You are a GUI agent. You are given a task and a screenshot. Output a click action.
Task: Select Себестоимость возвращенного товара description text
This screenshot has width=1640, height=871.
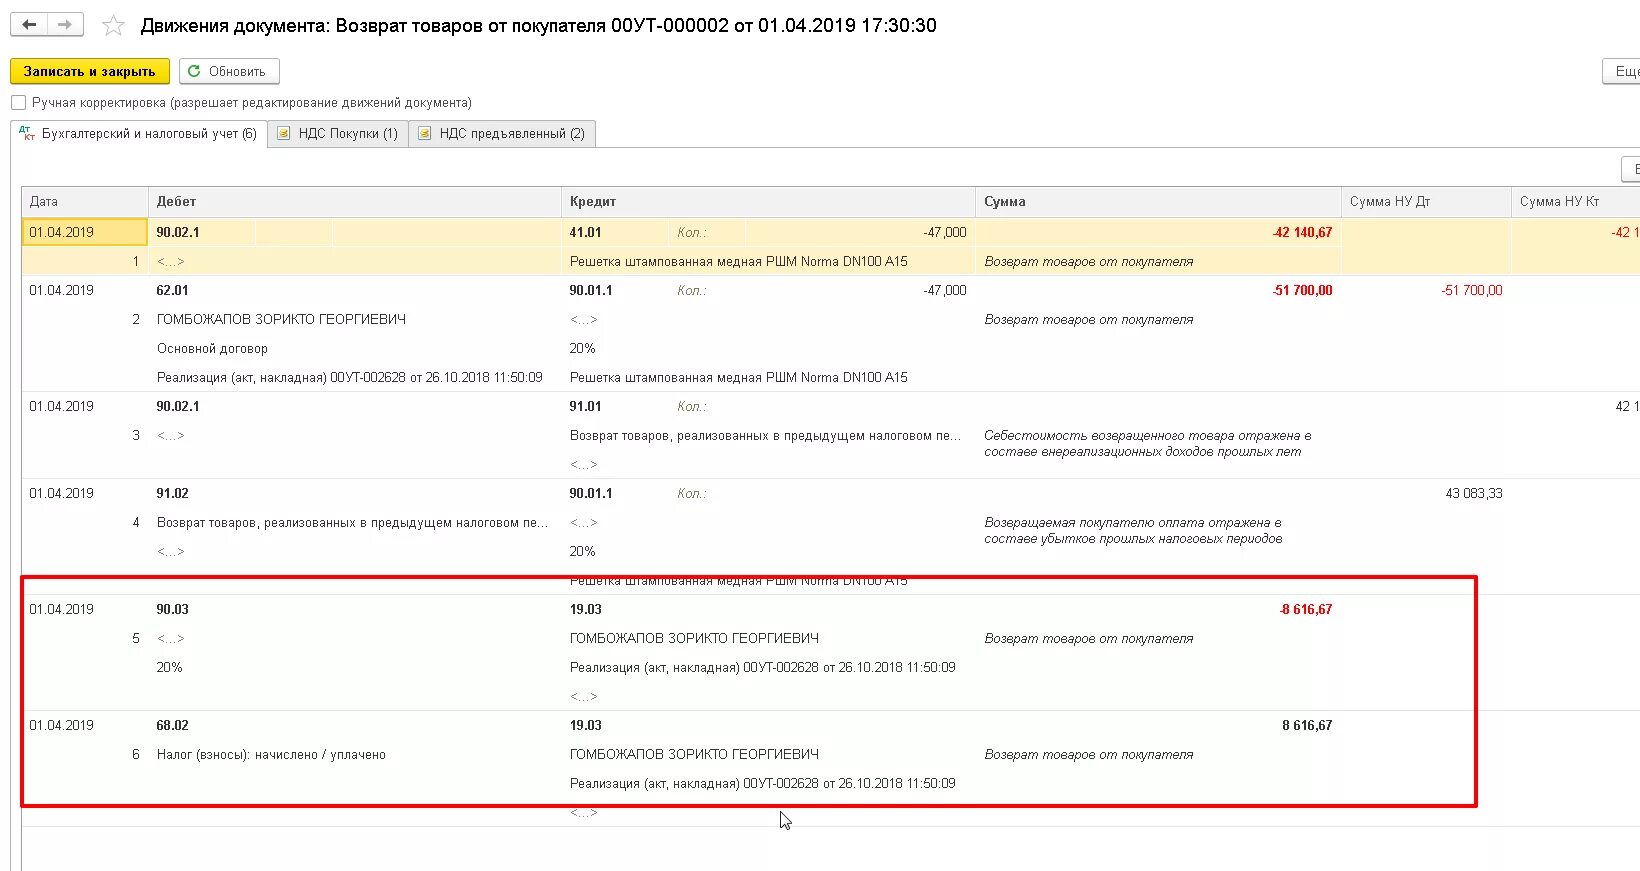point(1147,443)
